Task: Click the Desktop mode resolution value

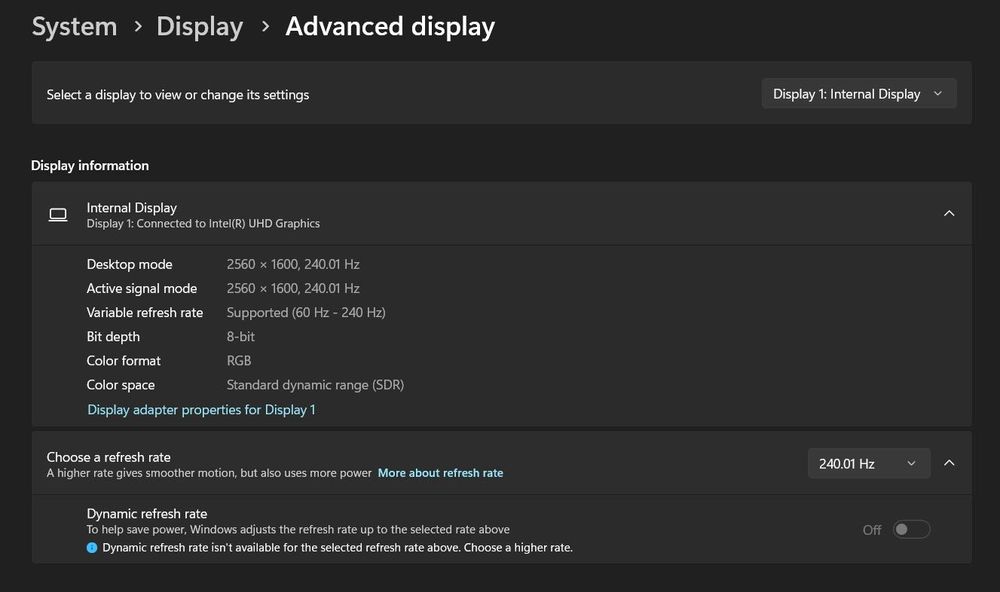Action: (x=293, y=265)
